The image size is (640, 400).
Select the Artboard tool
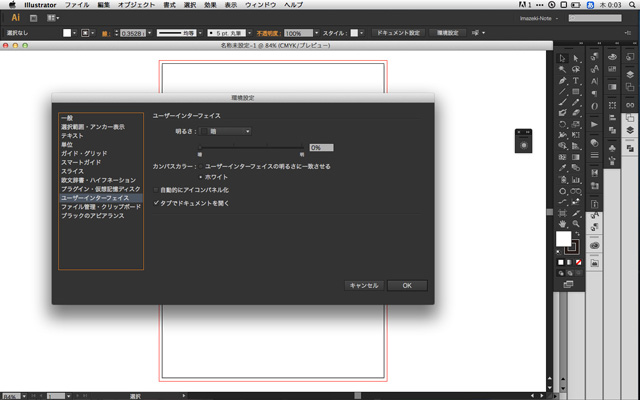[x=562, y=213]
